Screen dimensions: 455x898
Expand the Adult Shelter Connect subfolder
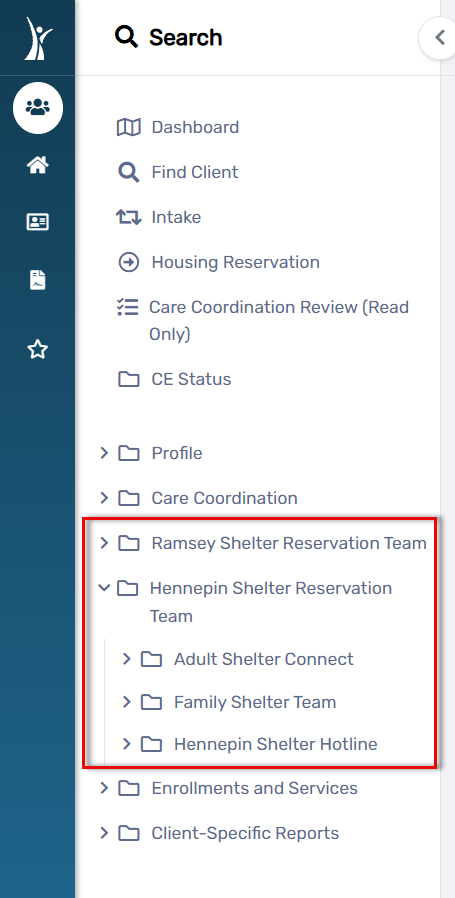tap(127, 659)
